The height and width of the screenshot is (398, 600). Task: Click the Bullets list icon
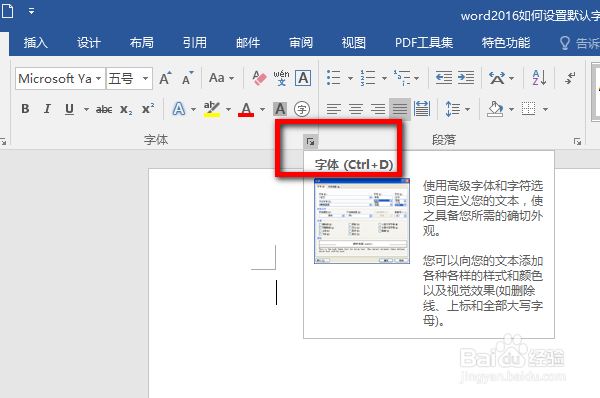click(334, 78)
